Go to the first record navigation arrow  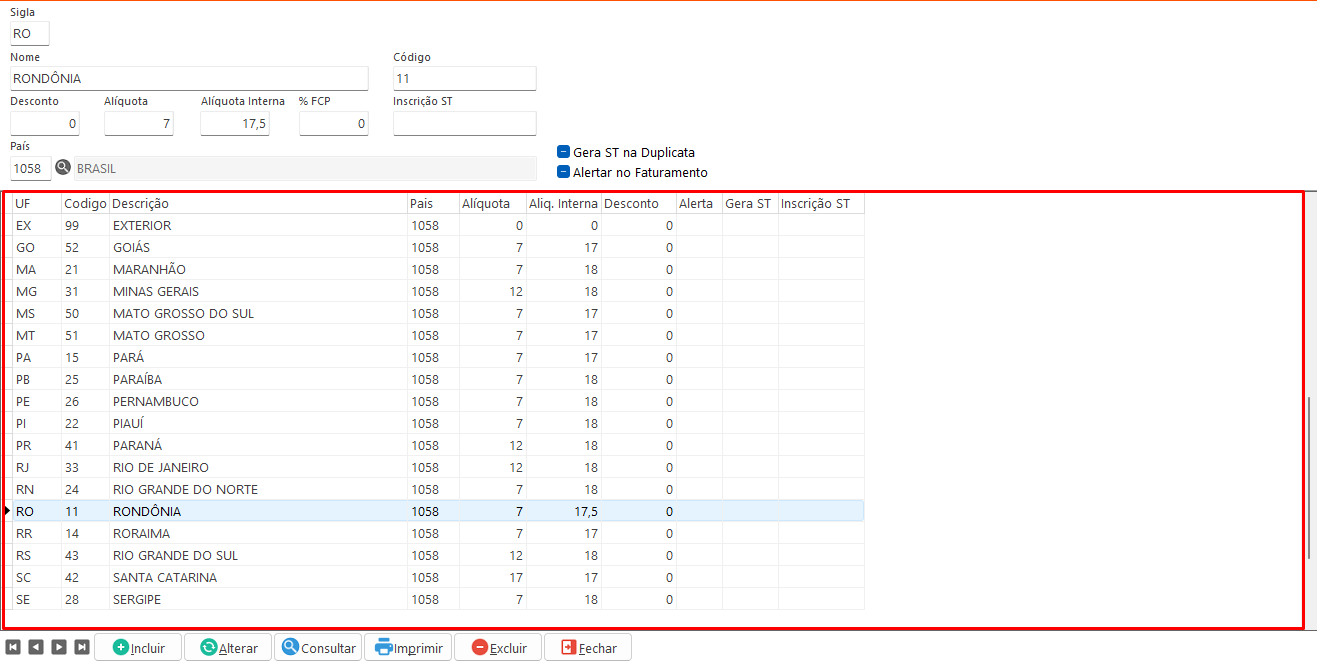click(x=13, y=647)
